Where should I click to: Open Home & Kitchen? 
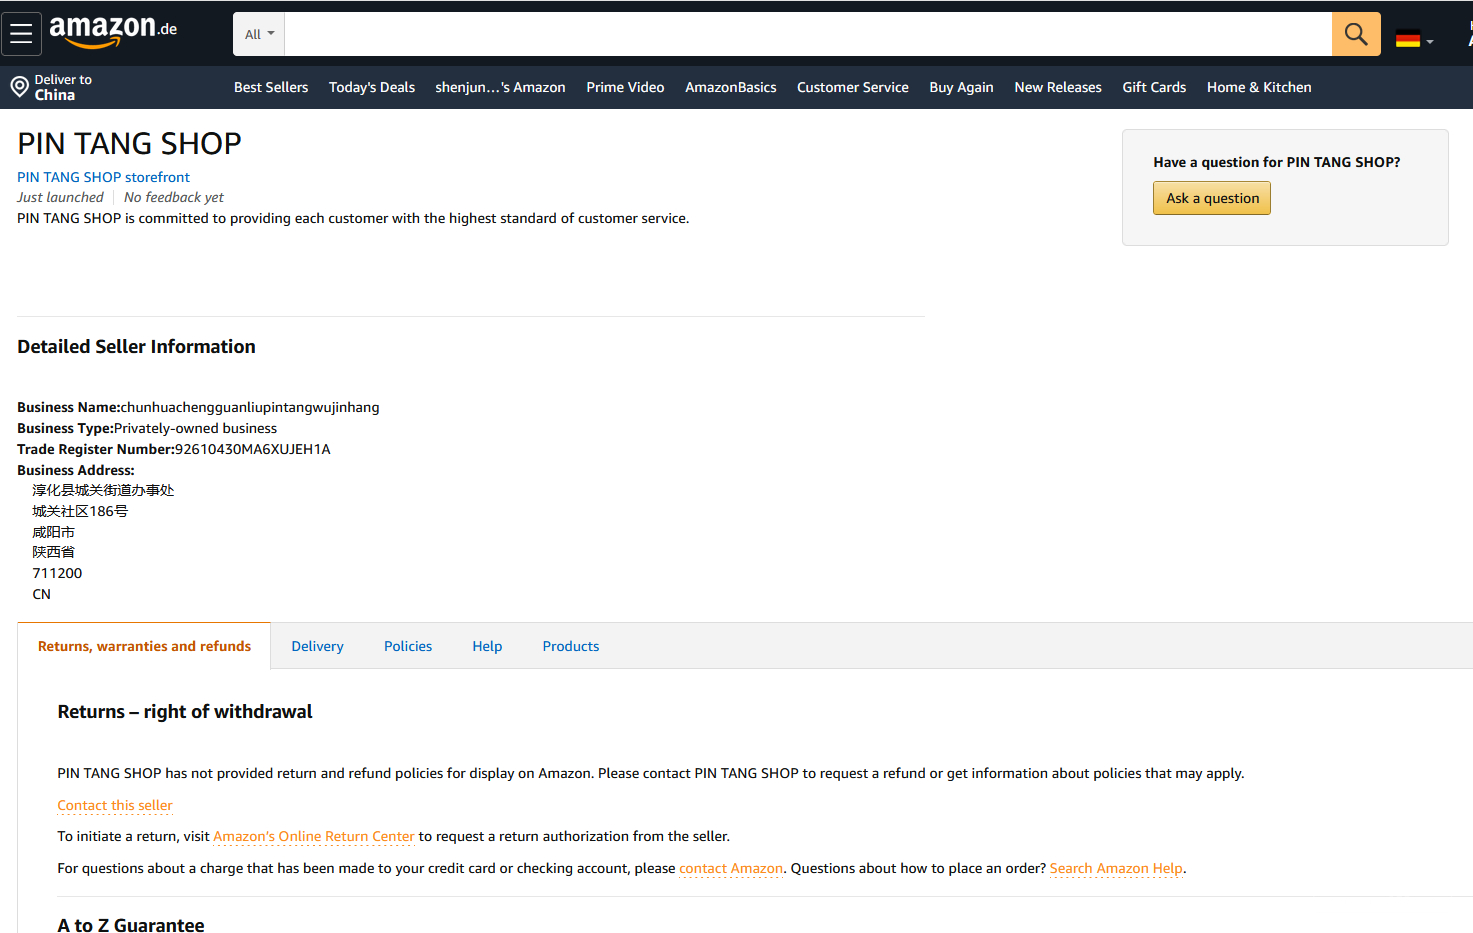coord(1259,87)
